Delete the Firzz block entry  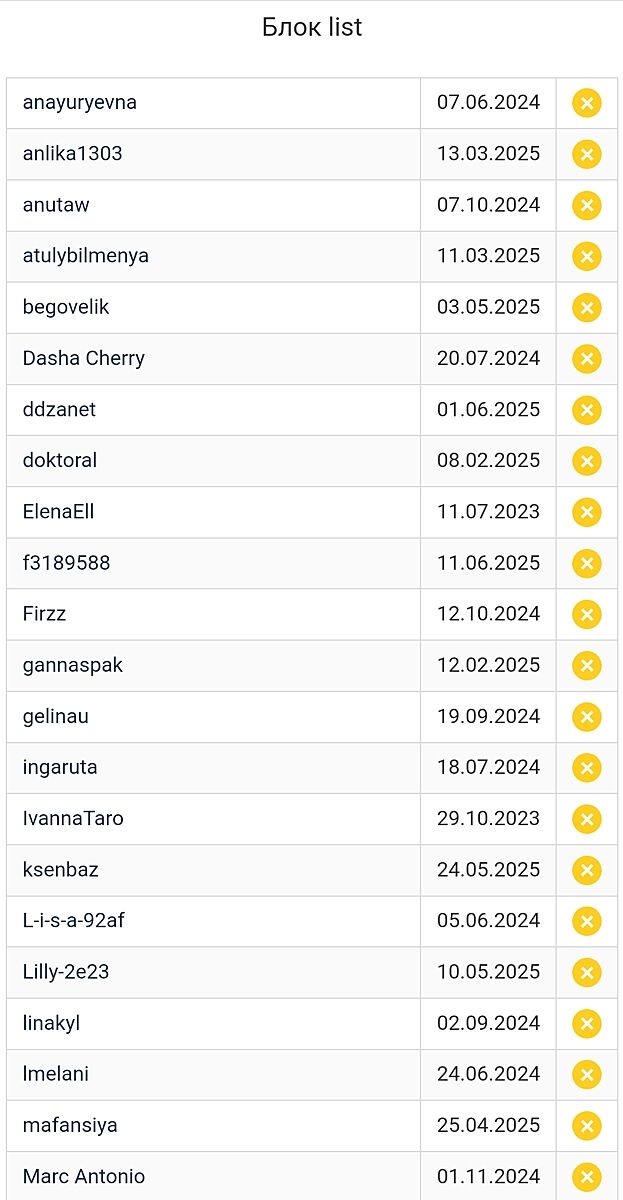pyautogui.click(x=587, y=614)
